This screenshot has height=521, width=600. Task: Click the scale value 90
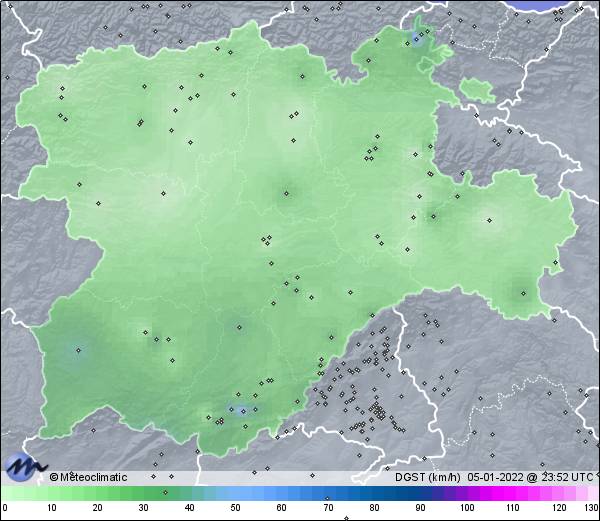click(x=420, y=508)
